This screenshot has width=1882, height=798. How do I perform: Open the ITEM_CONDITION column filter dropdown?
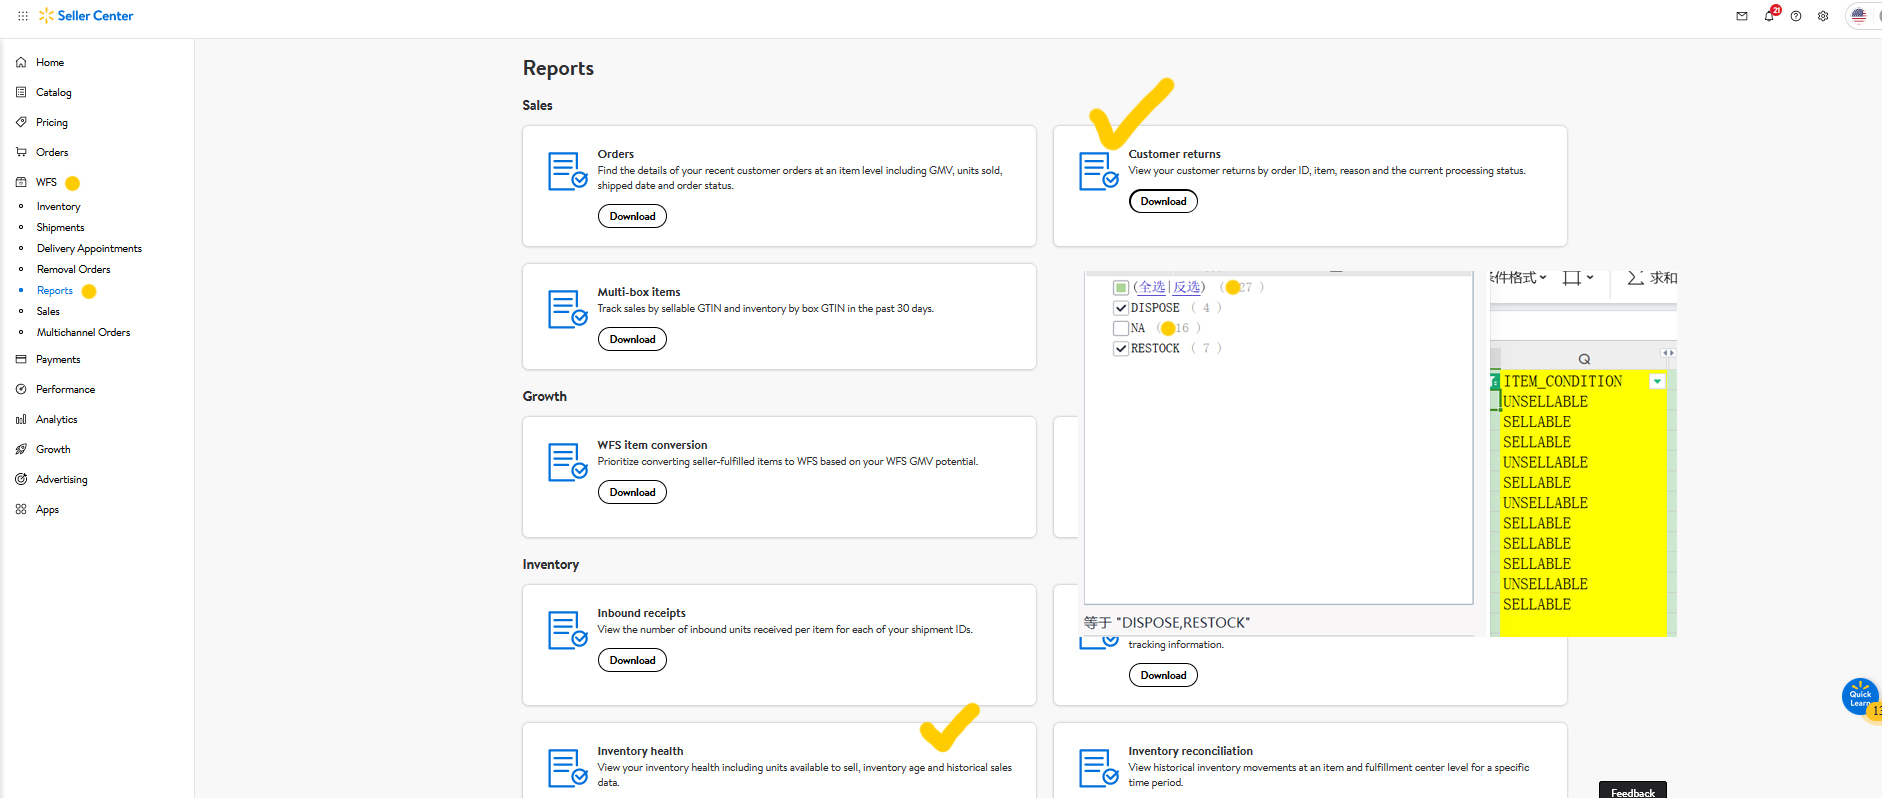[1657, 382]
